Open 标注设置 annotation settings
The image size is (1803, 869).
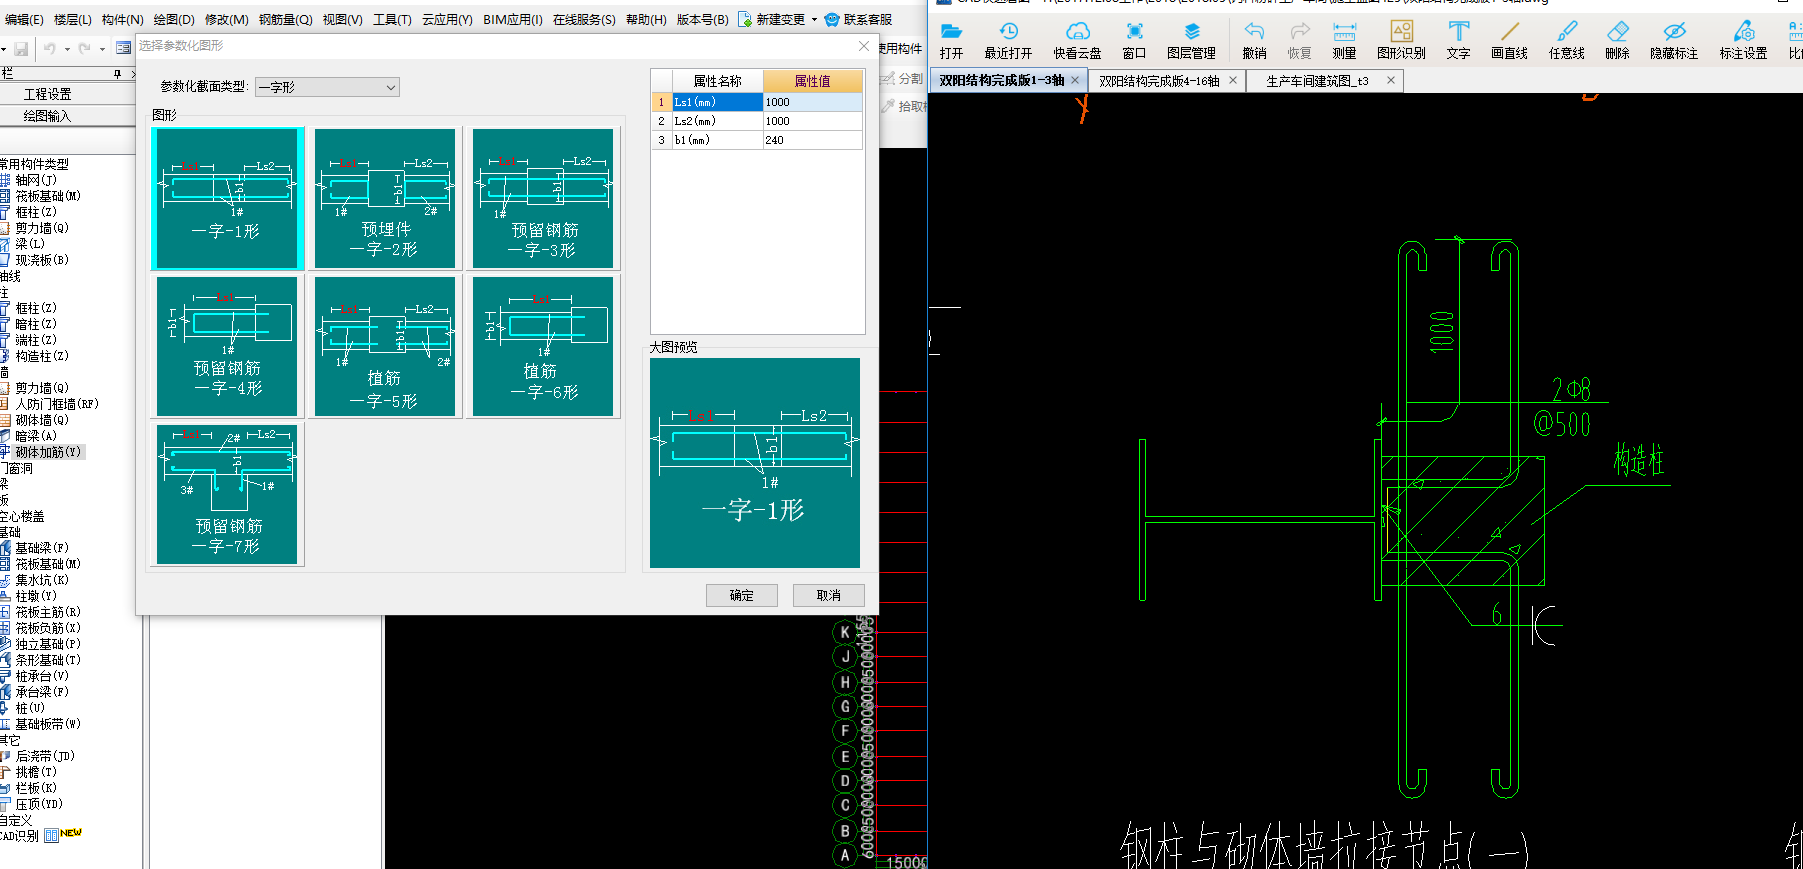[1743, 40]
